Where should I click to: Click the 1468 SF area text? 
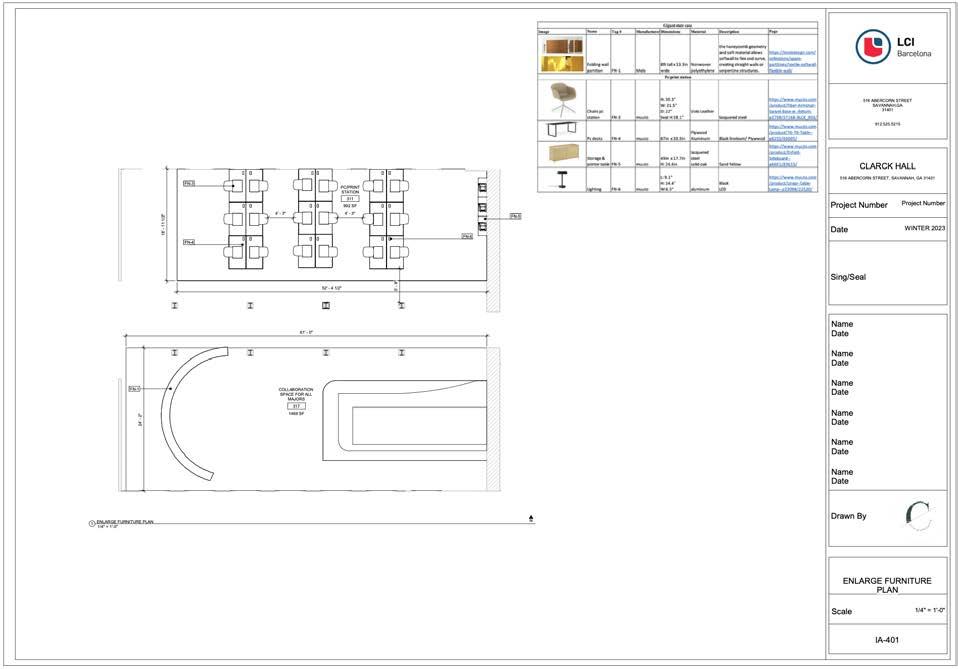pos(296,414)
